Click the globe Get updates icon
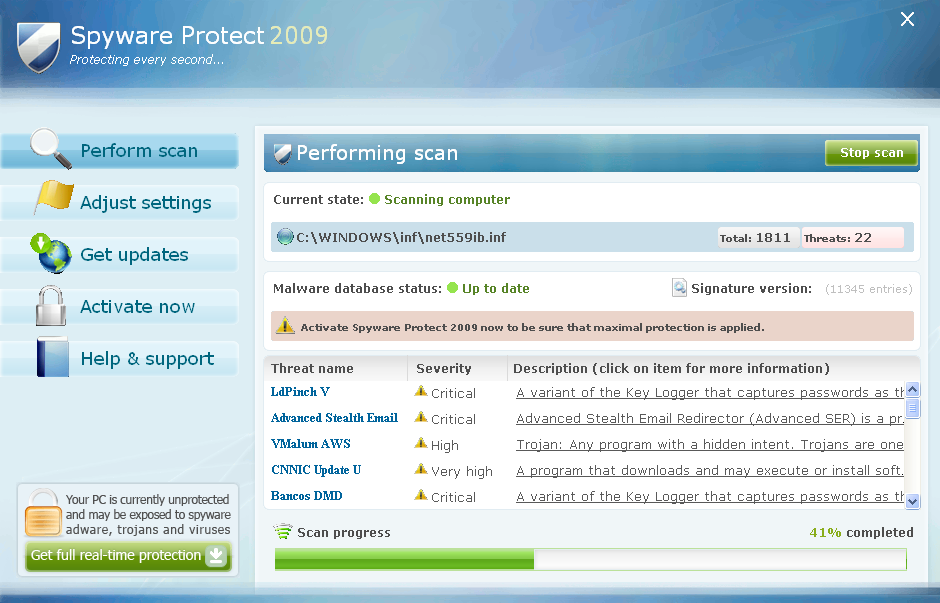The height and width of the screenshot is (603, 940). 52,253
